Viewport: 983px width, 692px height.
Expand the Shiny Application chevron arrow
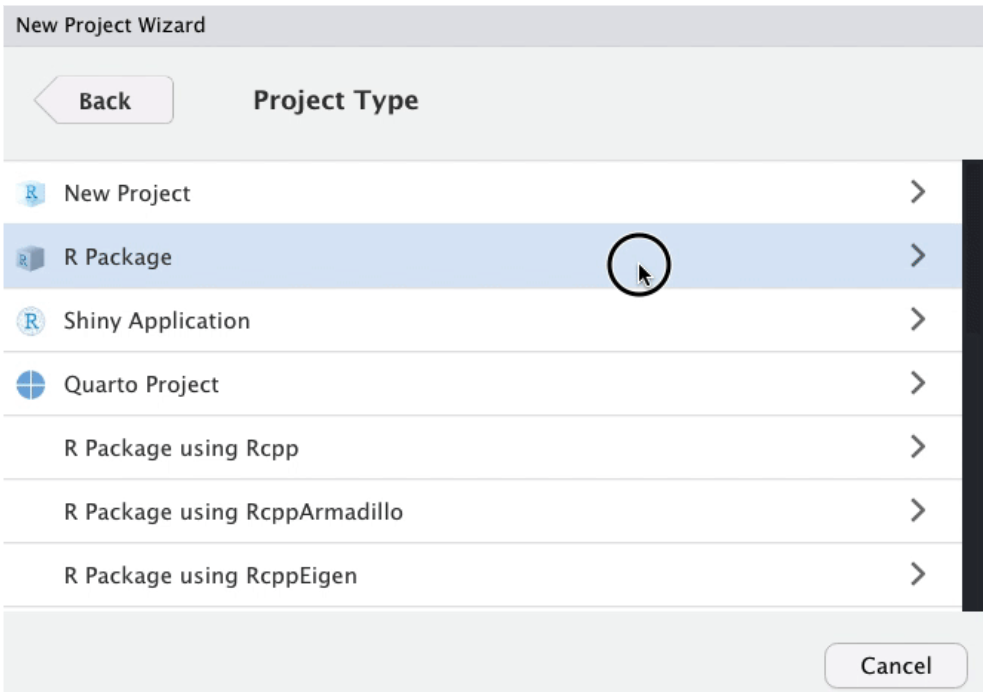click(918, 320)
